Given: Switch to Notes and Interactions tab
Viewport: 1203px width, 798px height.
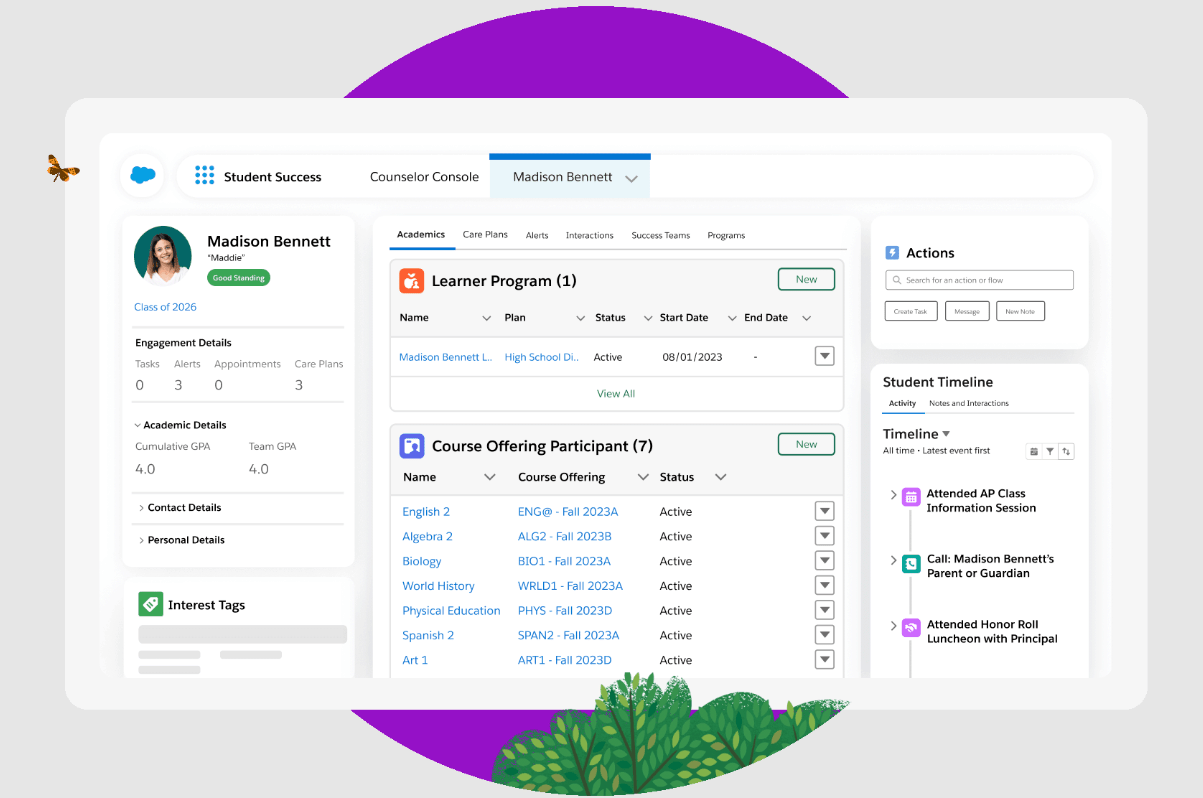Looking at the screenshot, I should [x=968, y=404].
